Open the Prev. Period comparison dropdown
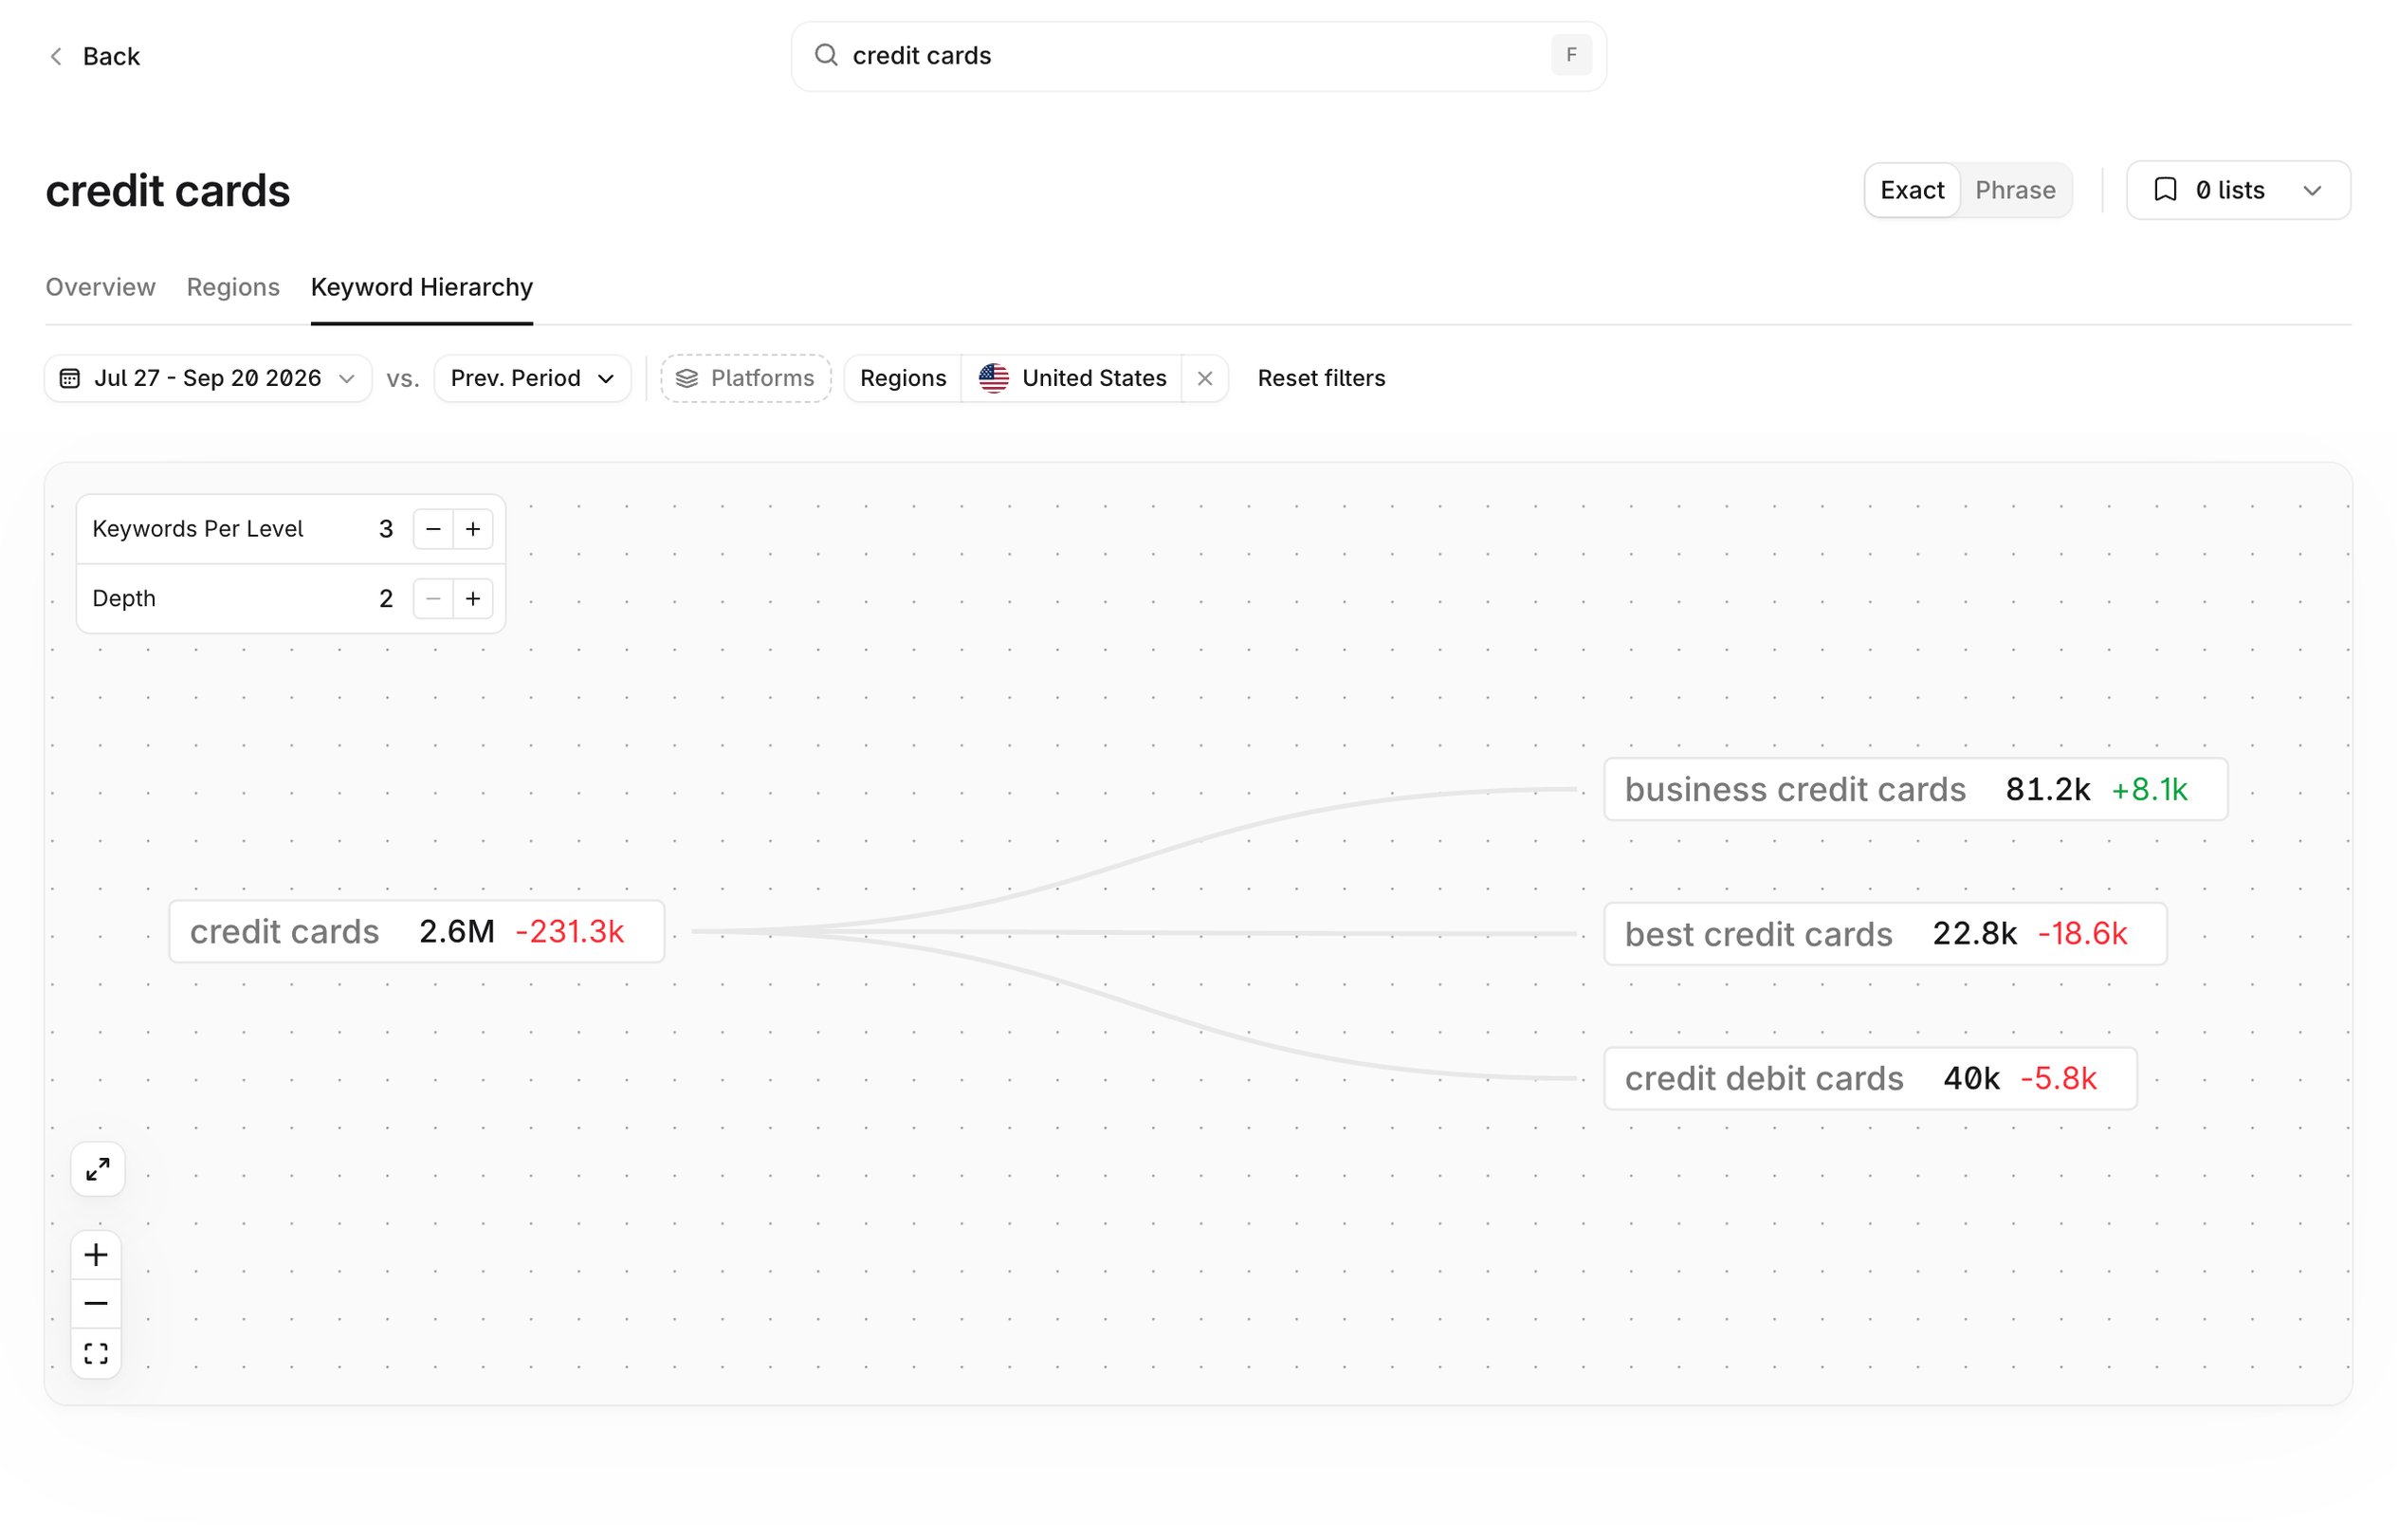Screen dimensions: 2399x1540 point(532,378)
